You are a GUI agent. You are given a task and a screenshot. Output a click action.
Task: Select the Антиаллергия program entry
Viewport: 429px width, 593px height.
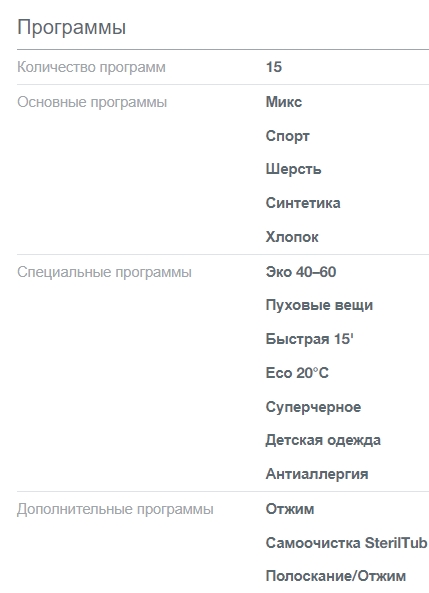(x=317, y=474)
